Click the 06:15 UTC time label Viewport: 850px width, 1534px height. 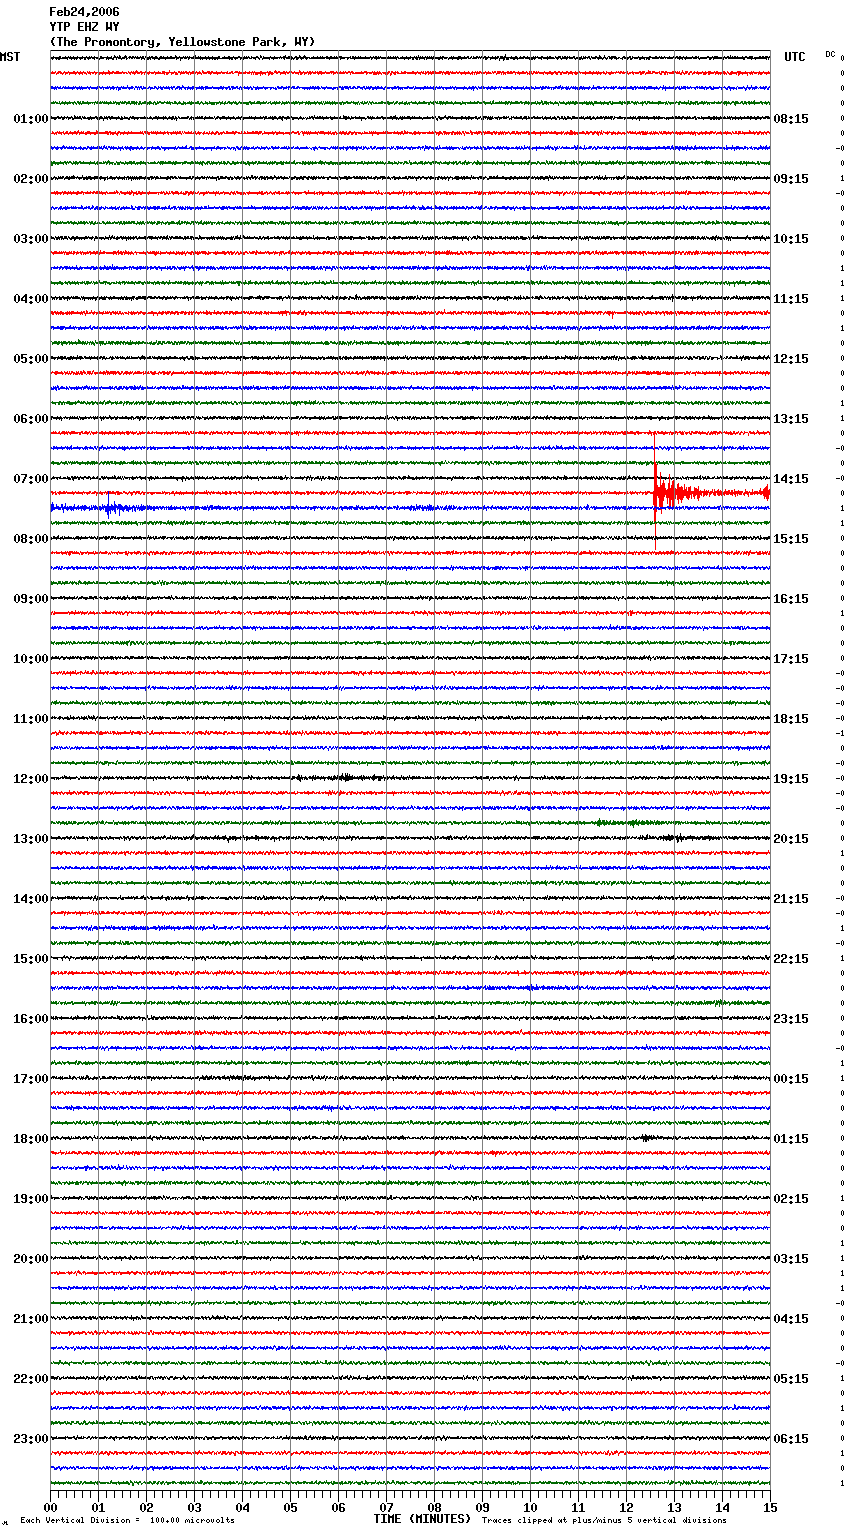click(791, 1439)
